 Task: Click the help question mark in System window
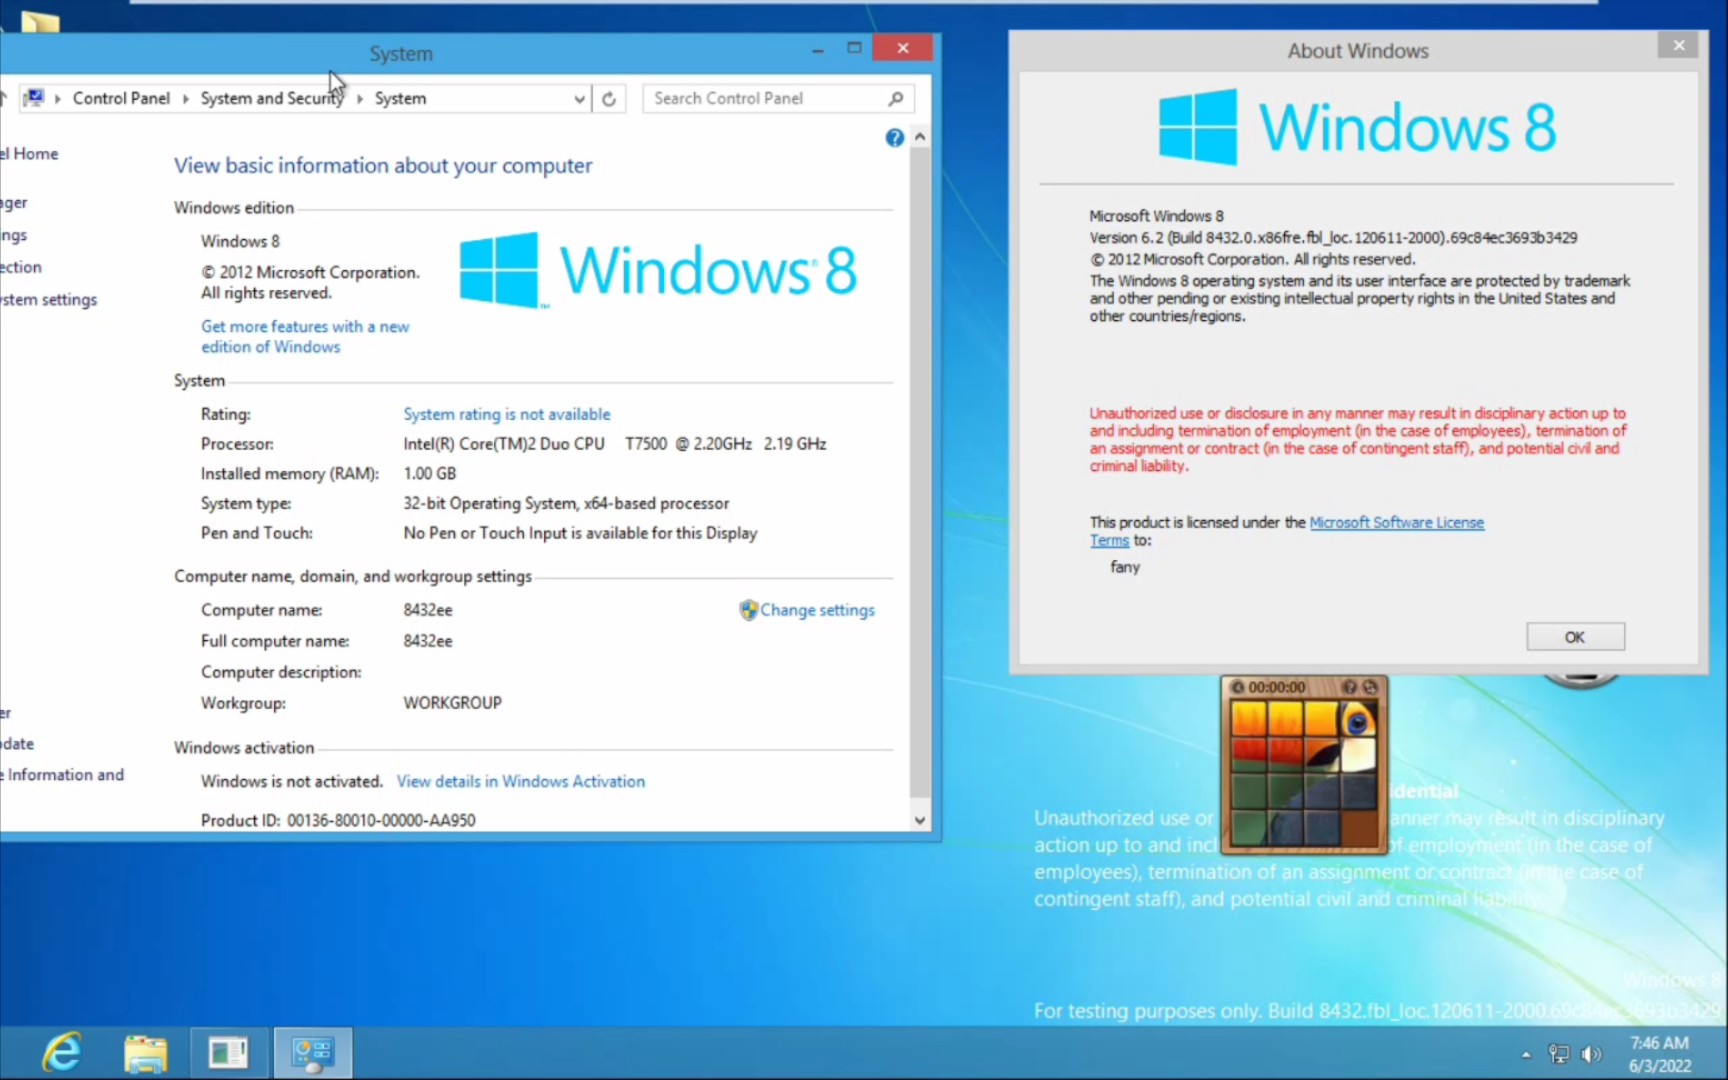point(893,137)
